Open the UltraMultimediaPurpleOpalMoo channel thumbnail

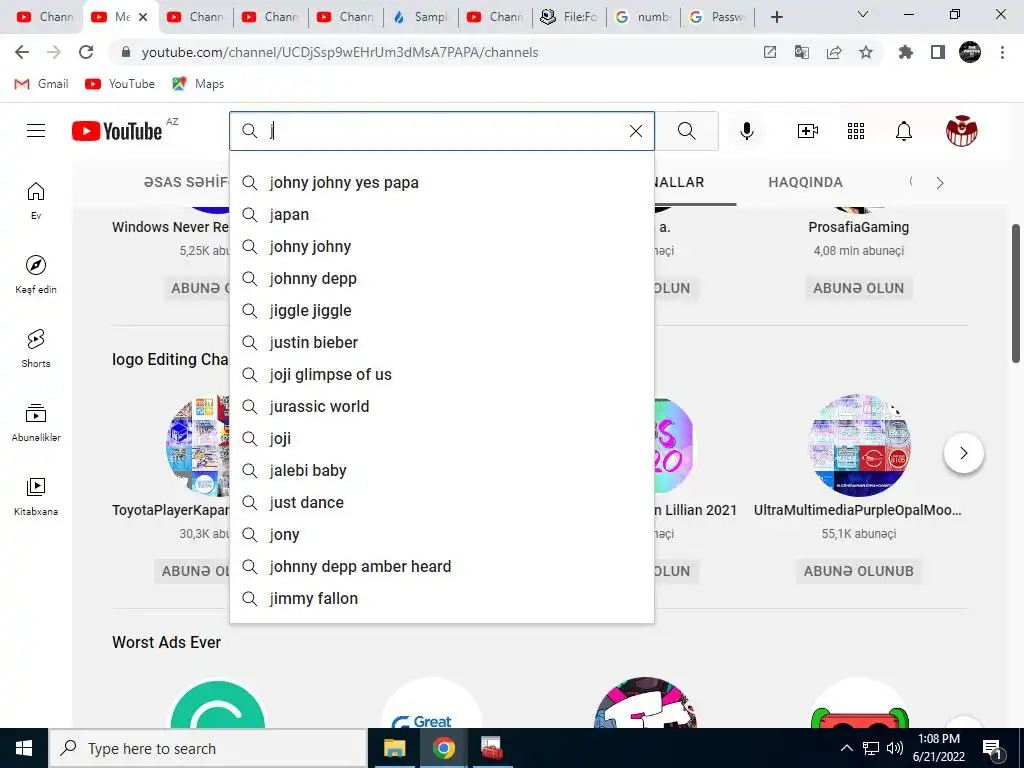tap(859, 445)
